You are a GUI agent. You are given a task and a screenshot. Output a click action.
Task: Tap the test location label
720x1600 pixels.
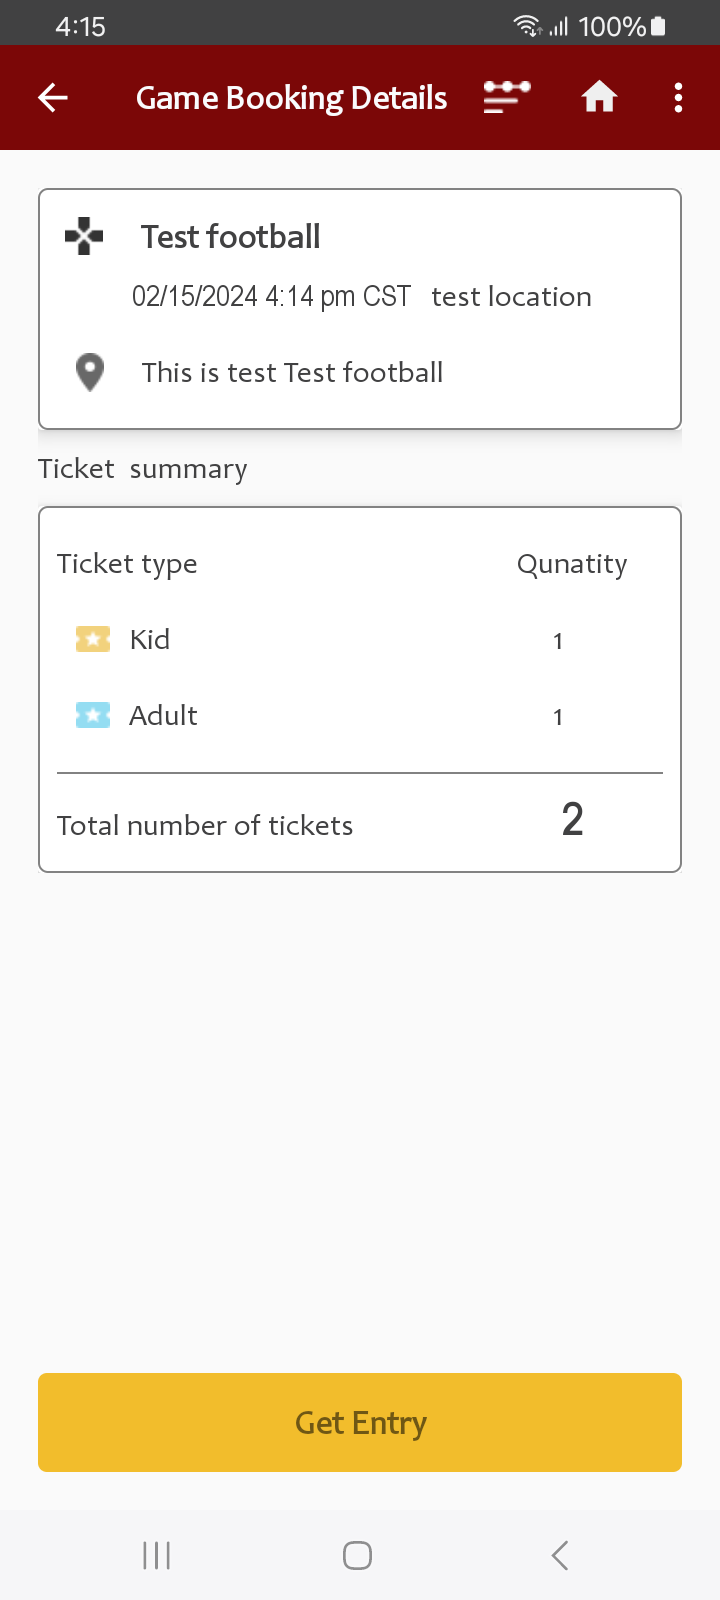tap(511, 297)
